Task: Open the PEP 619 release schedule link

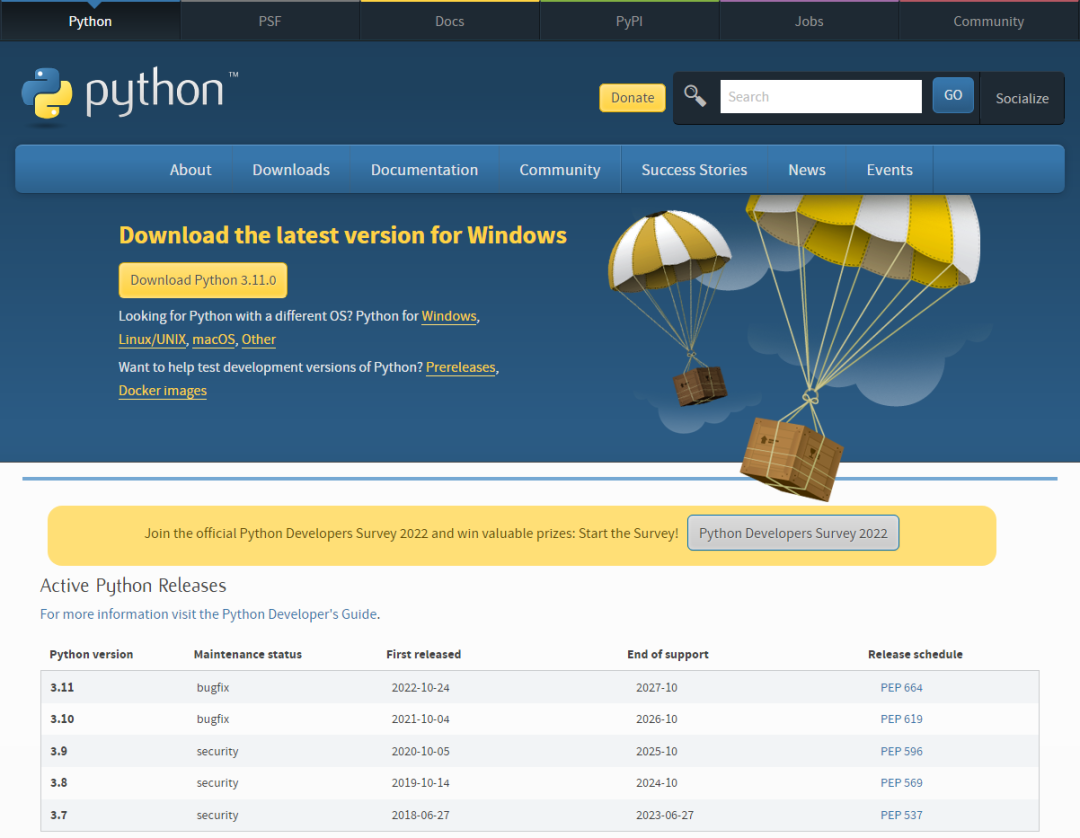Action: pyautogui.click(x=901, y=719)
